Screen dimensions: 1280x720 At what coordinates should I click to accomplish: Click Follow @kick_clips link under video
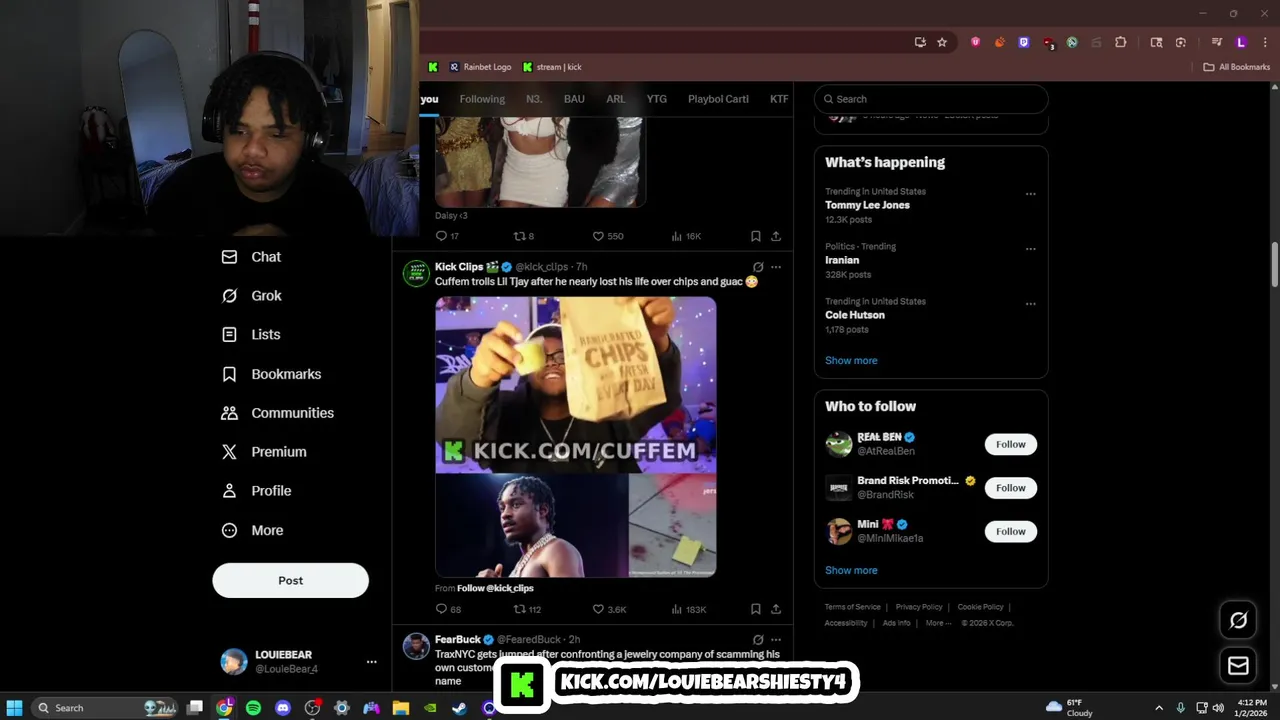(495, 588)
